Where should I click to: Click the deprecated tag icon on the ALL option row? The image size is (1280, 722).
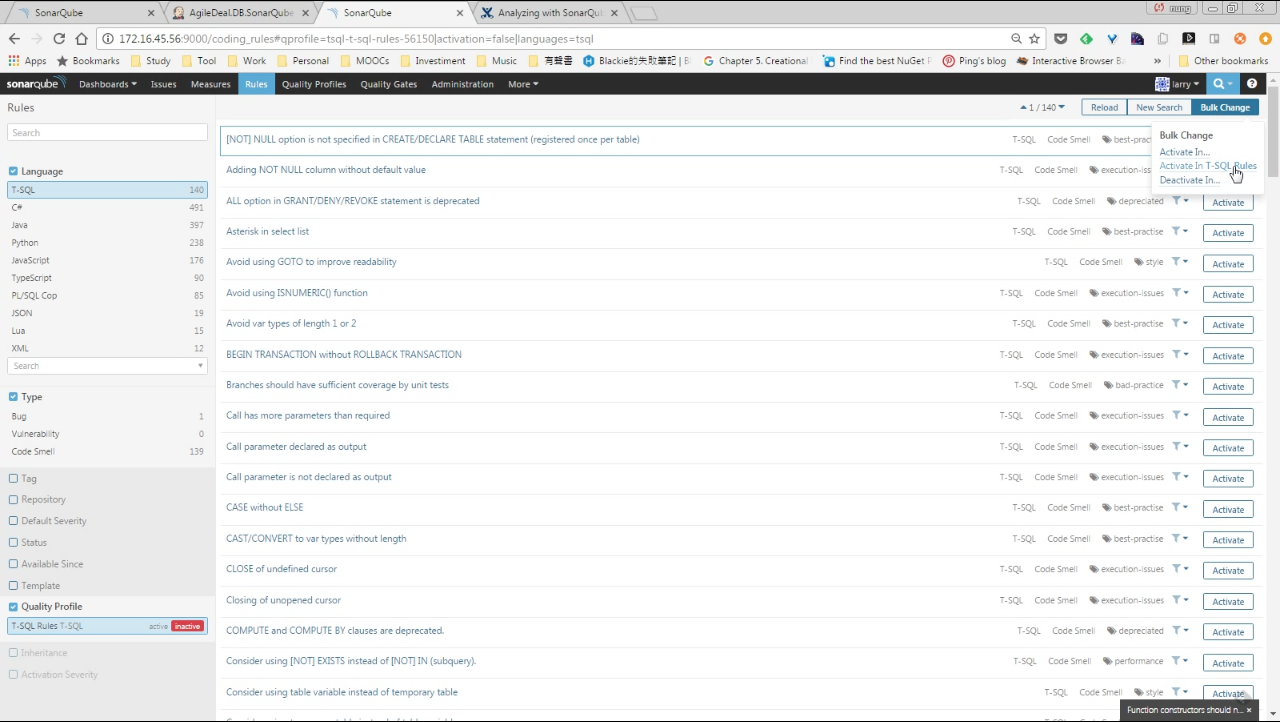[x=1111, y=201]
